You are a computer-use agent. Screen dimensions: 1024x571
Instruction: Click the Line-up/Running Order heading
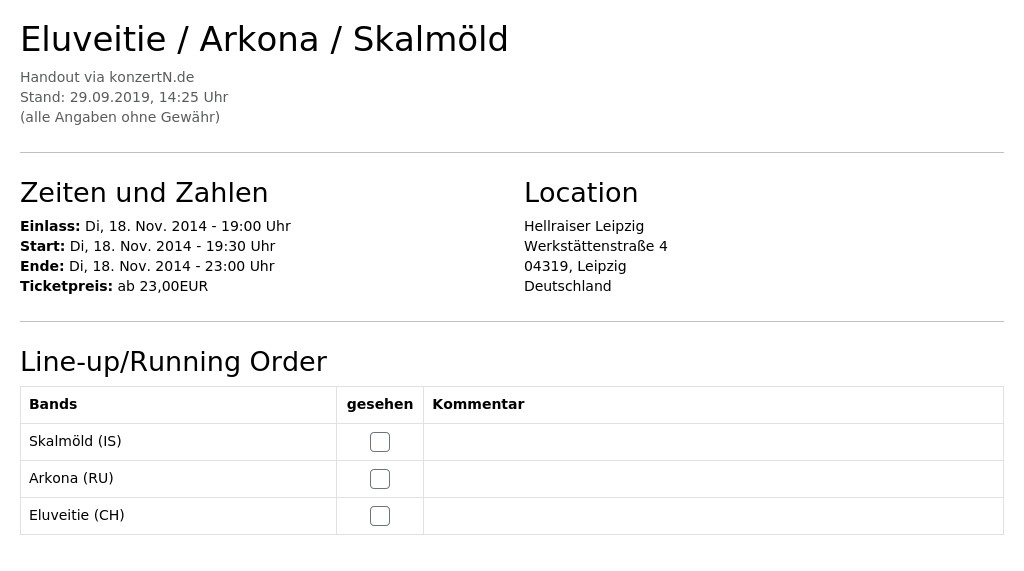point(173,362)
